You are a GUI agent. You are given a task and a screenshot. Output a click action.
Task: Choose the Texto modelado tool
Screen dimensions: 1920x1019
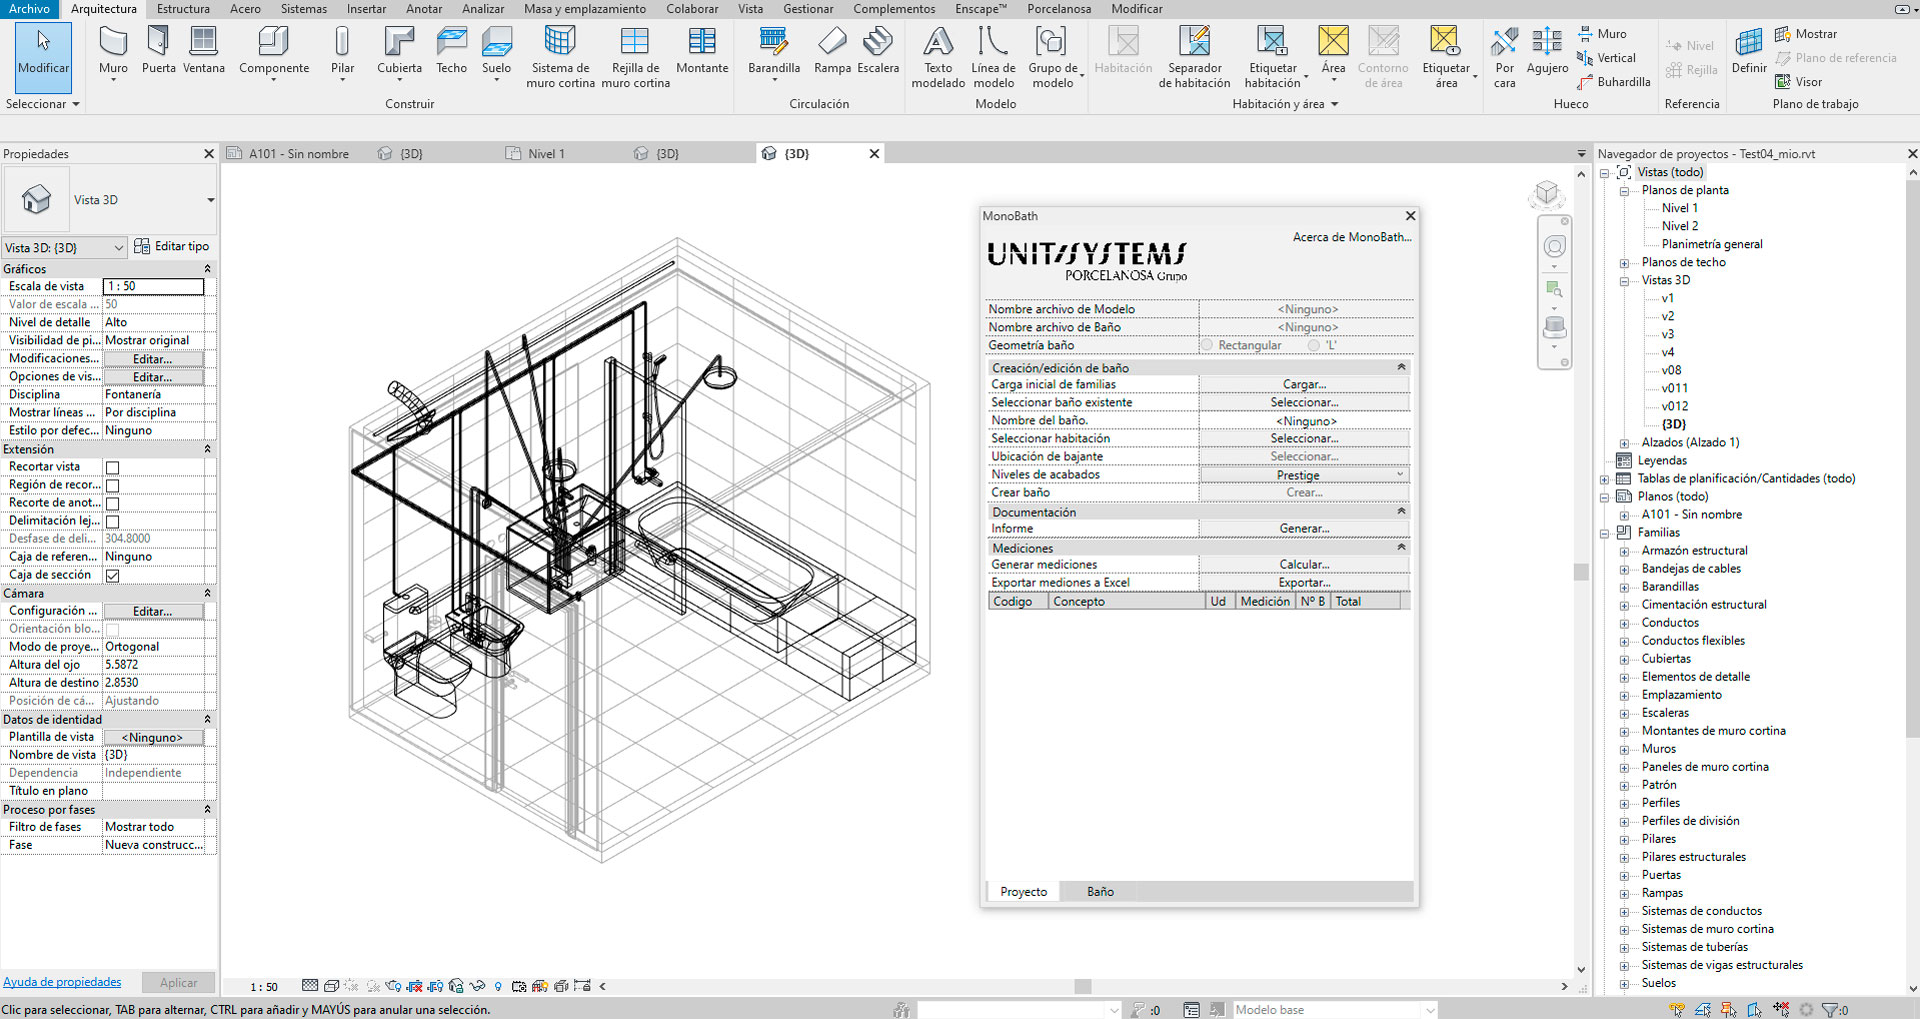[x=938, y=57]
